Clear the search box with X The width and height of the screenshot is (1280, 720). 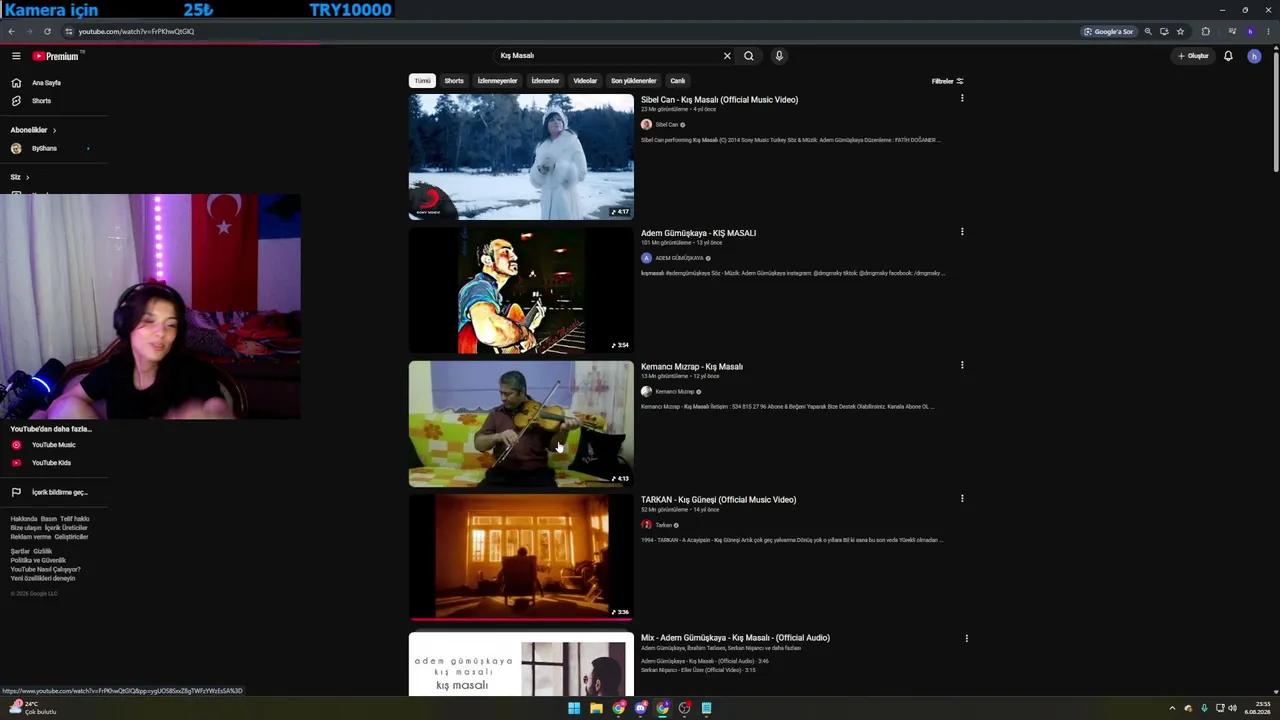[727, 56]
